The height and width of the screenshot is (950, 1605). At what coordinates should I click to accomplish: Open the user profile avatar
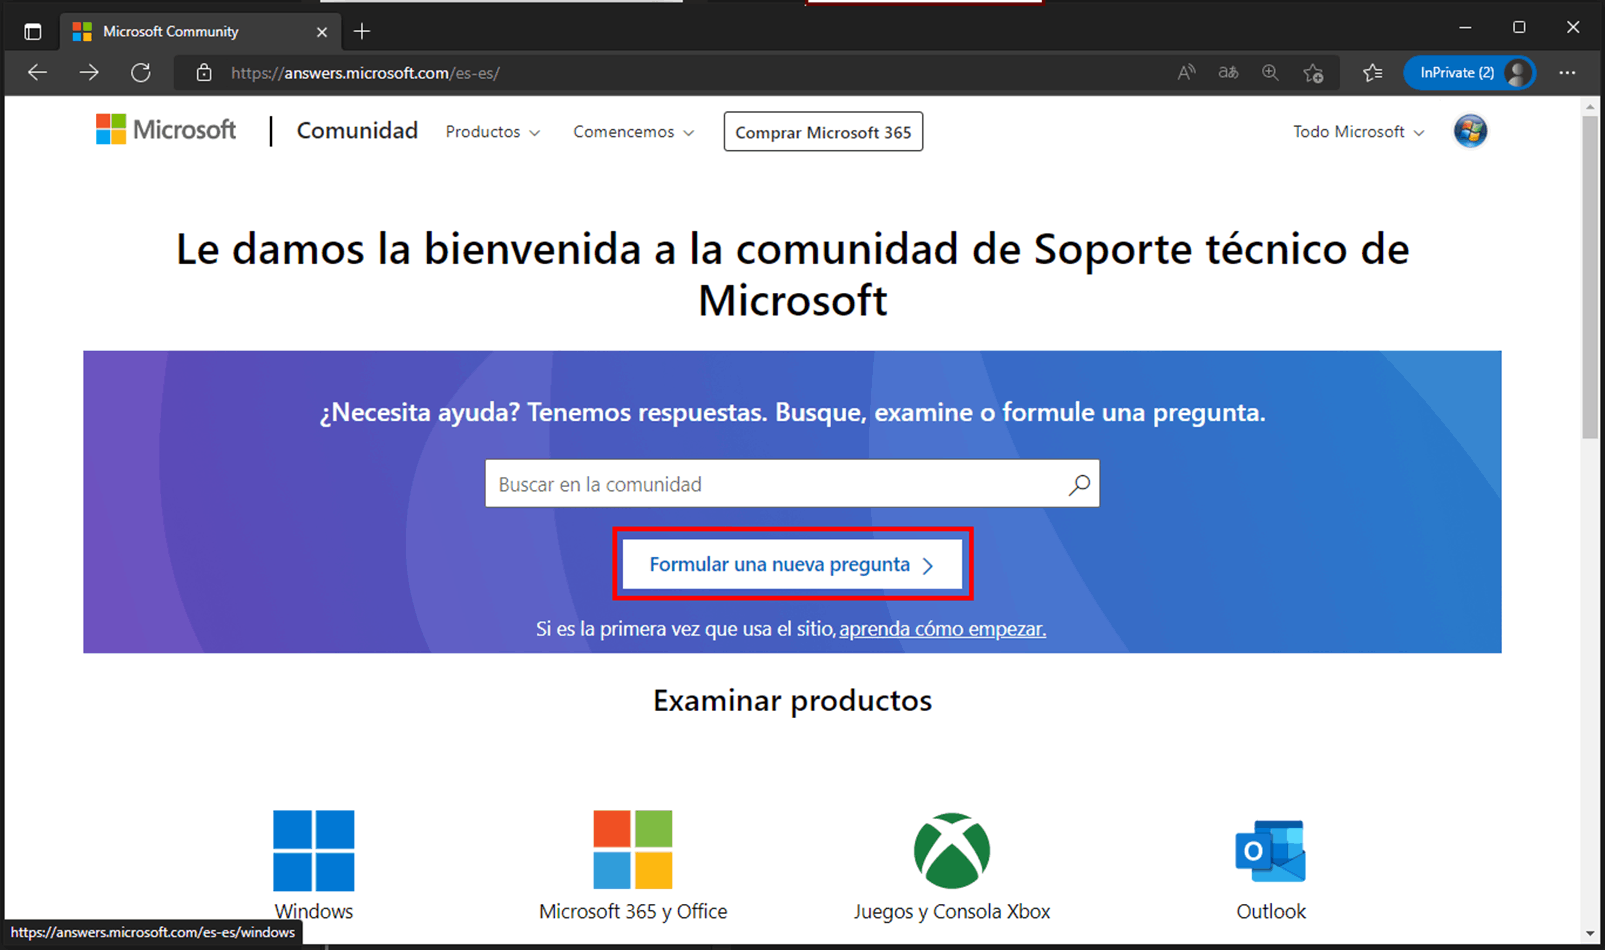[x=1470, y=131]
